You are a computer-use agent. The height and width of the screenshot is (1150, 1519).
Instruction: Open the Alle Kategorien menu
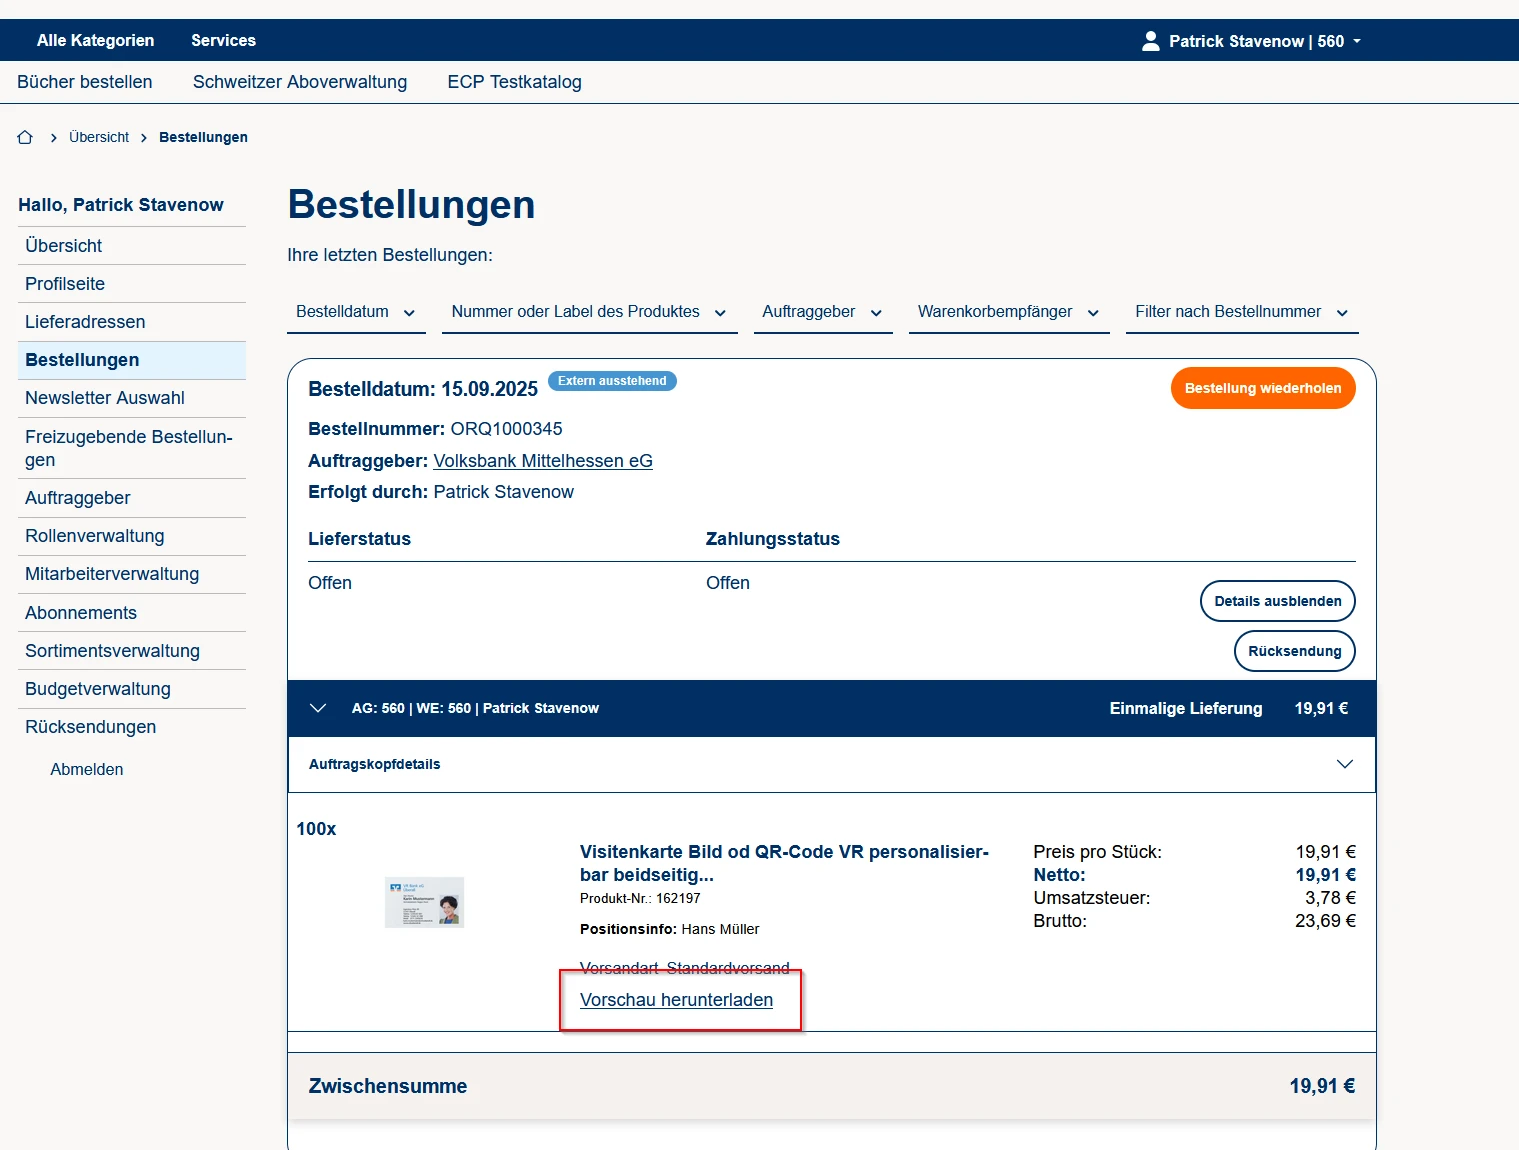pyautogui.click(x=96, y=41)
